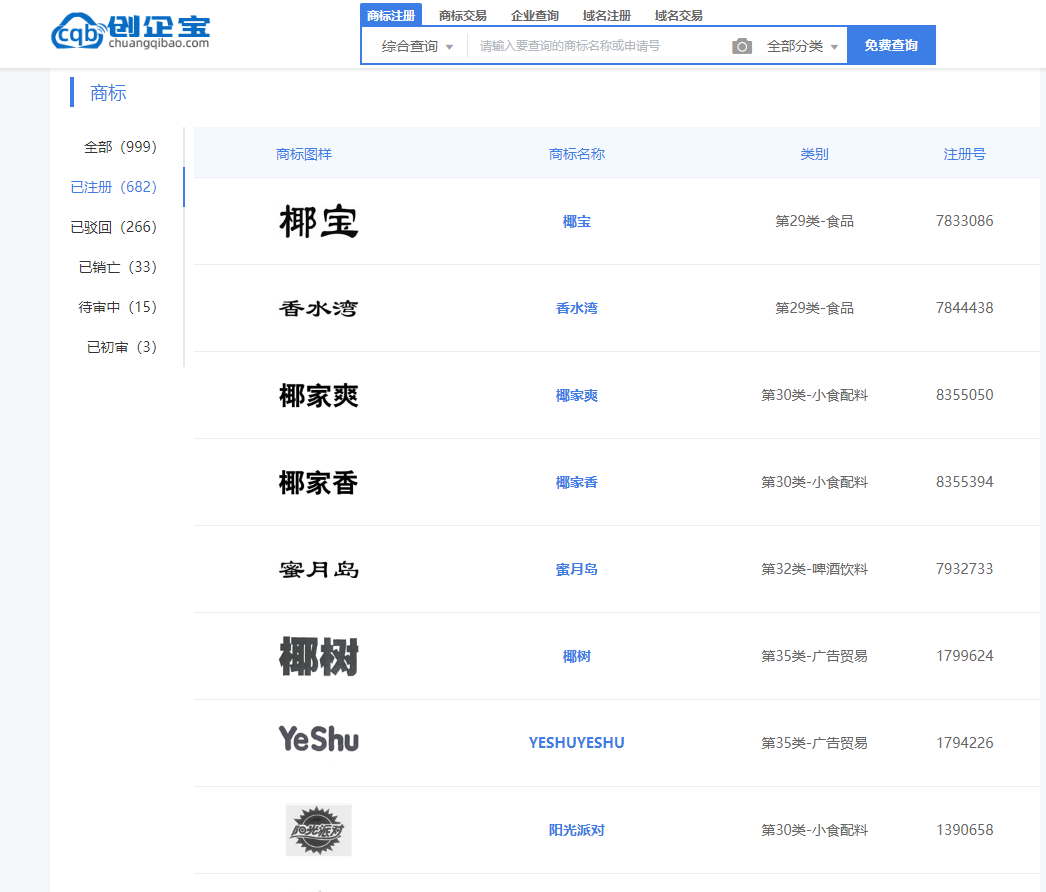
Task: Click the 商标图样 column header
Action: click(304, 154)
